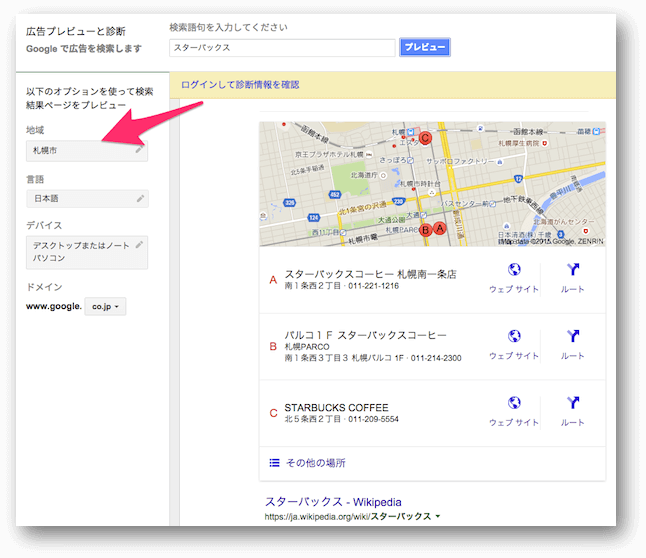Click ログインして診断情報を確認 link
Image resolution: width=646 pixels, height=558 pixels.
(x=240, y=85)
